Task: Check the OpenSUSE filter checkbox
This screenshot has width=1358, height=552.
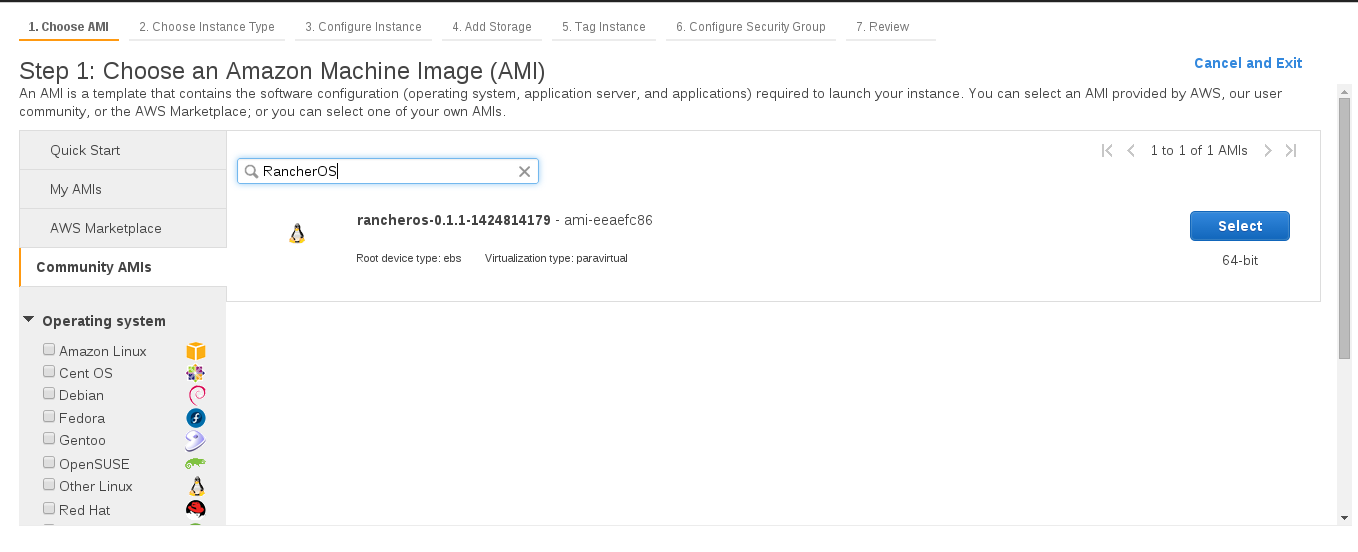Action: pyautogui.click(x=49, y=463)
